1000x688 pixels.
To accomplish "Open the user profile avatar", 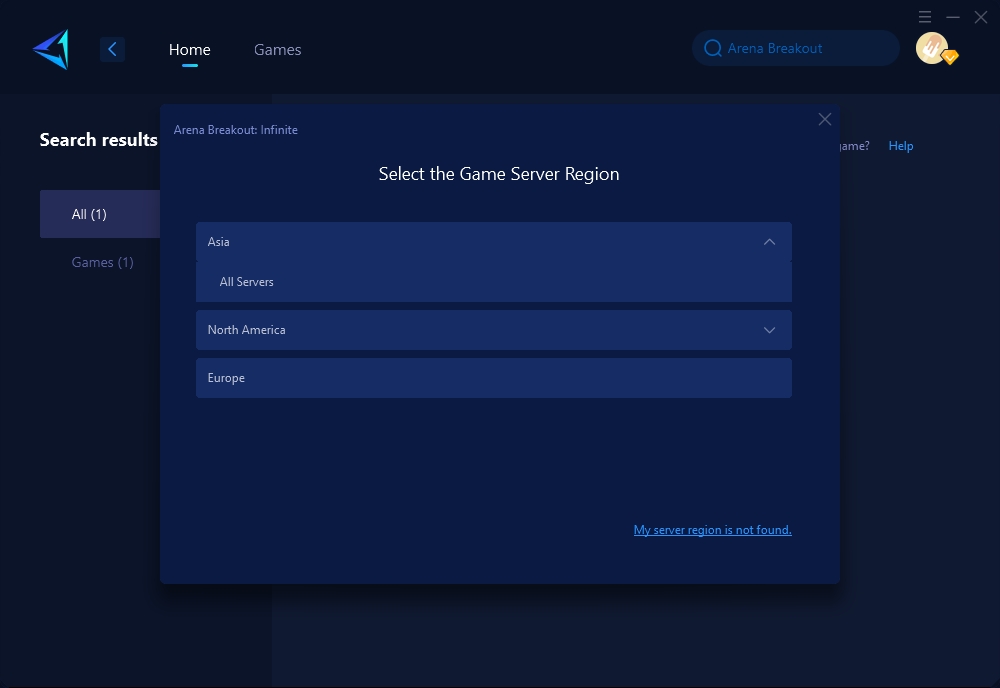I will point(932,48).
